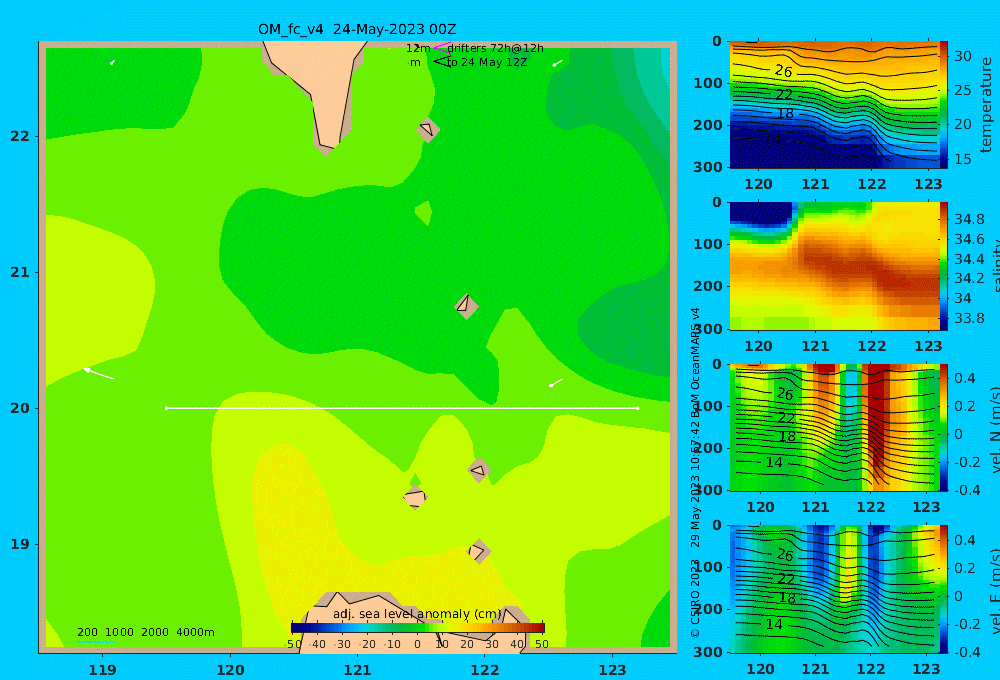Click the vel. N panel colorbar
1000x680 pixels.
(x=944, y=427)
